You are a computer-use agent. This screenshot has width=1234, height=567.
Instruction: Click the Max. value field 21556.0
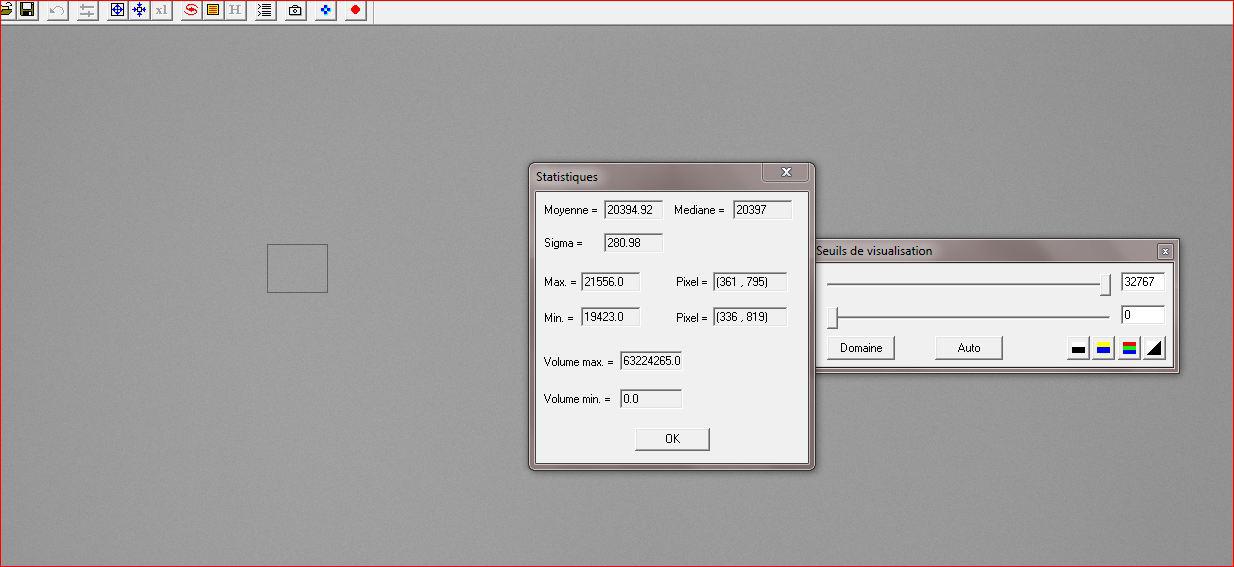(x=610, y=282)
